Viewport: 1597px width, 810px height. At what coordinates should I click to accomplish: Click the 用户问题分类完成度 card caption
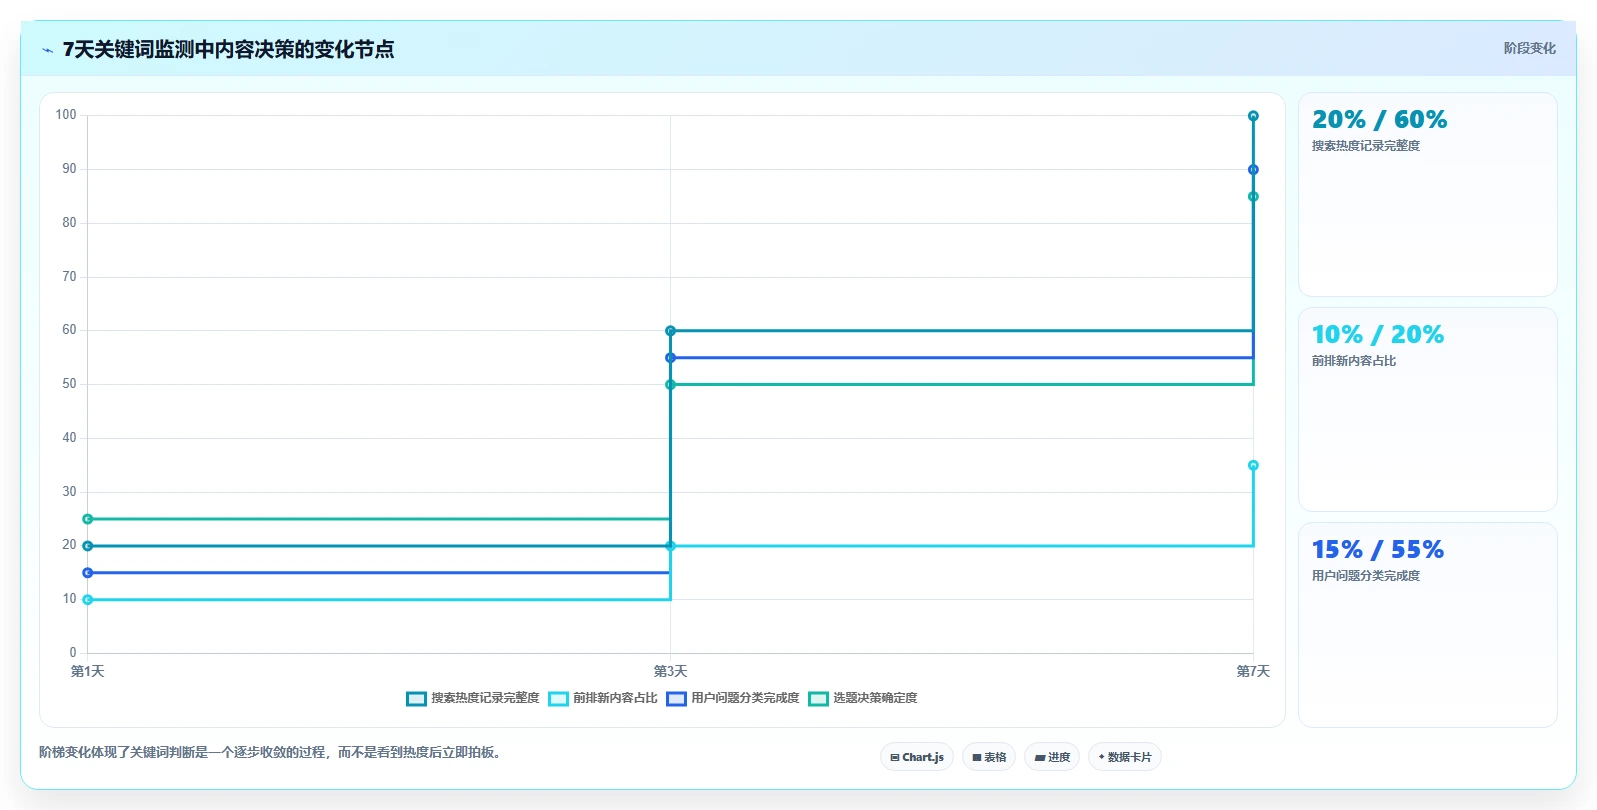(x=1366, y=576)
